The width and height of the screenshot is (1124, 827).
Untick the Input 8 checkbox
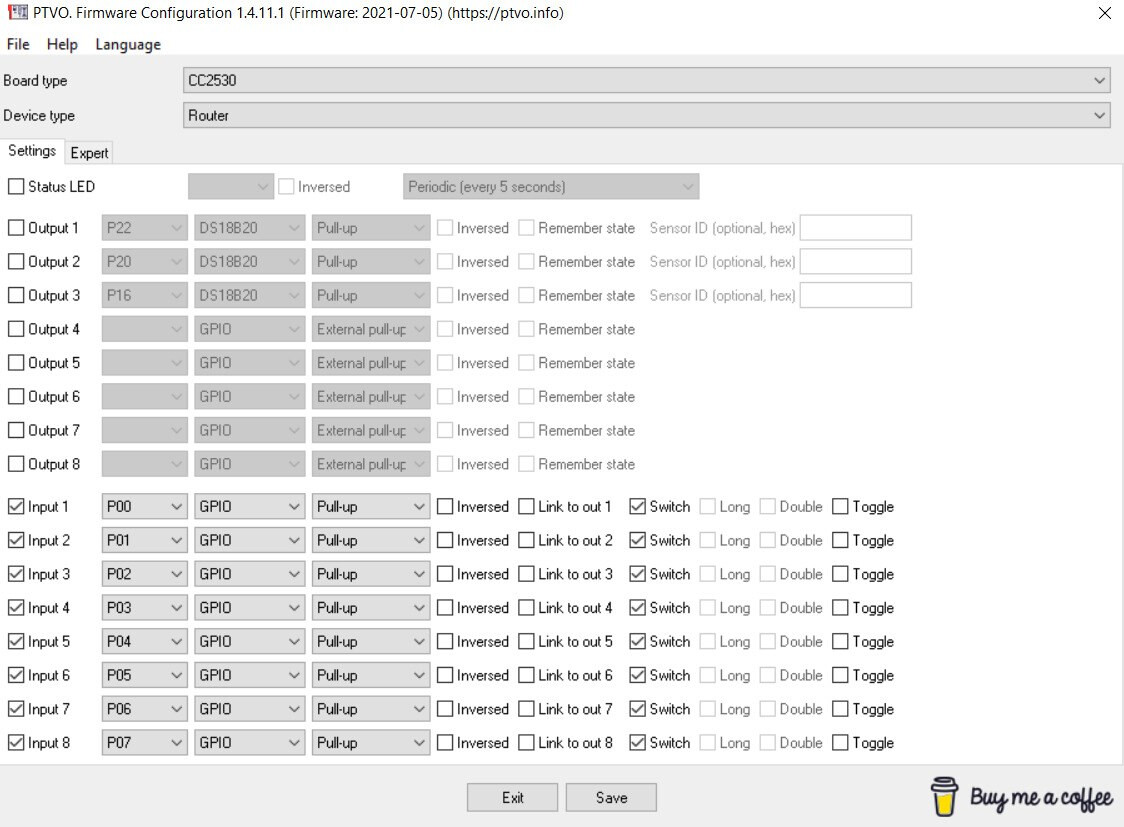pos(16,742)
